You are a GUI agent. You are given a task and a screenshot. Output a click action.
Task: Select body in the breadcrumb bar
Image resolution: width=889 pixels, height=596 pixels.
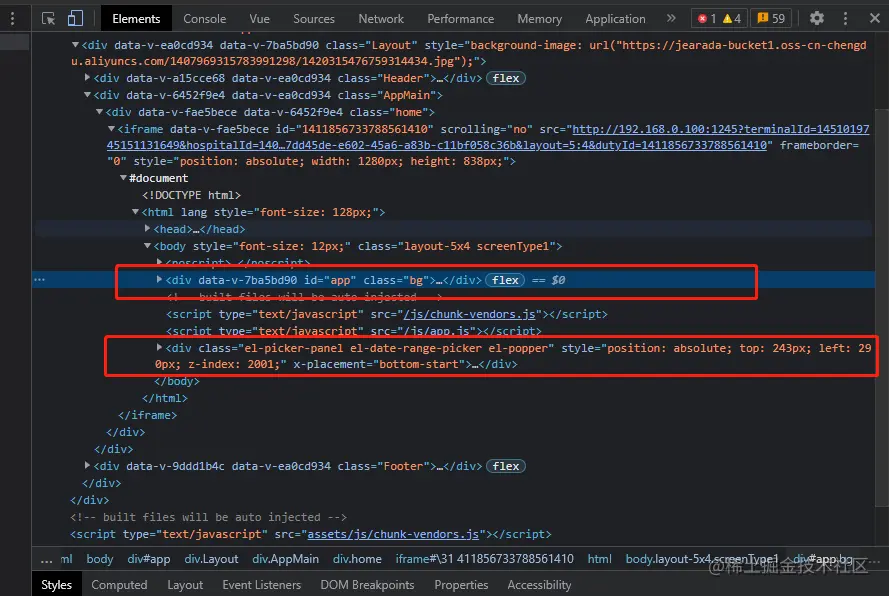(x=100, y=559)
